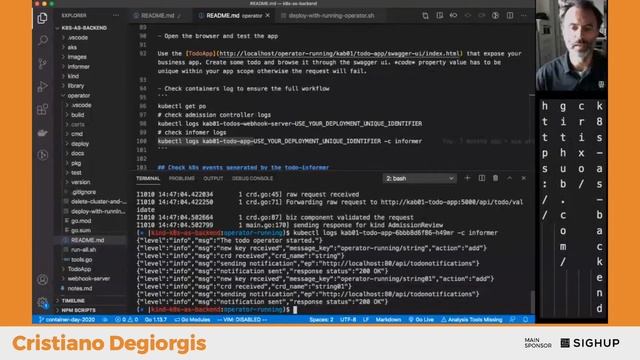
Task: Add a new terminal with plus icon
Action: [x=467, y=178]
